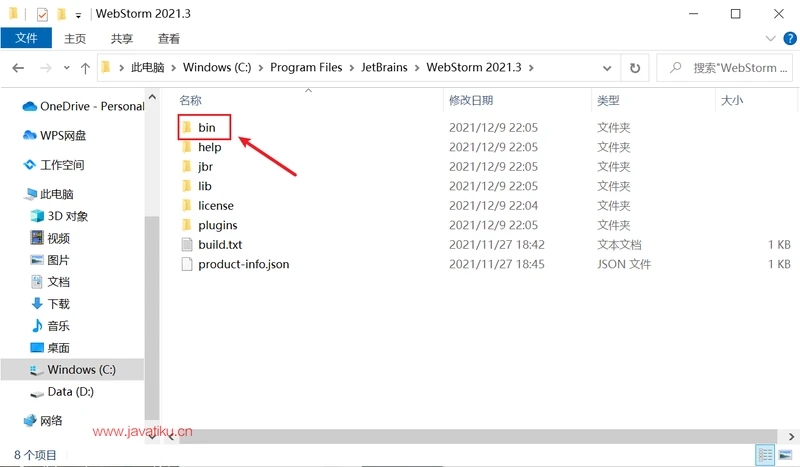Expand the ribbon chevron
This screenshot has width=800, height=467.
(x=770, y=38)
